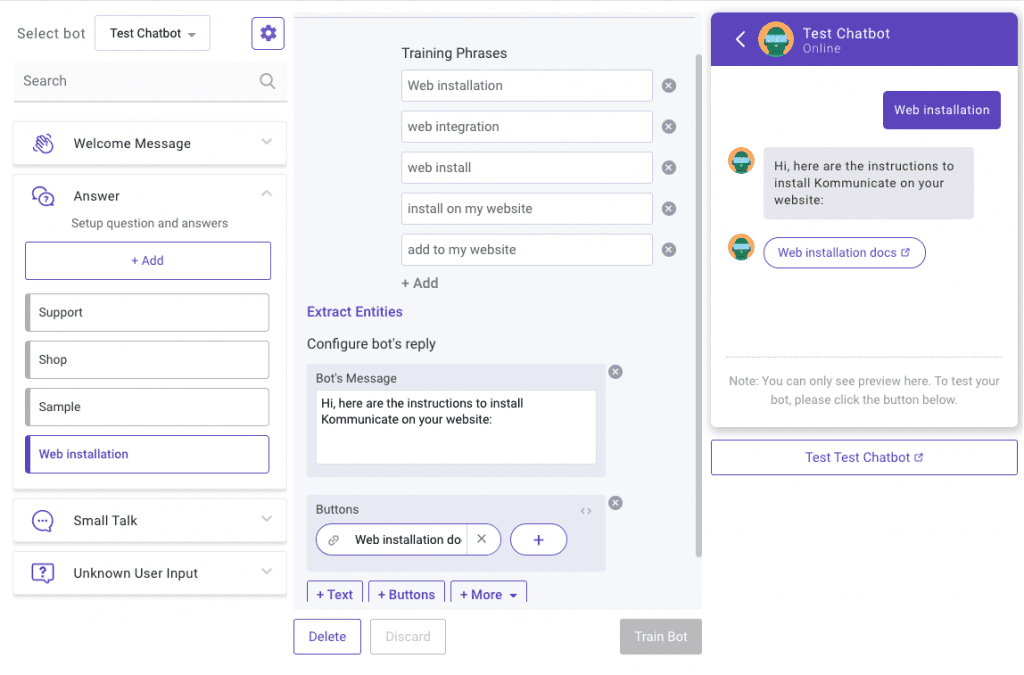This screenshot has height=675, width=1024.
Task: Click the Train Bot button
Action: pyautogui.click(x=661, y=636)
